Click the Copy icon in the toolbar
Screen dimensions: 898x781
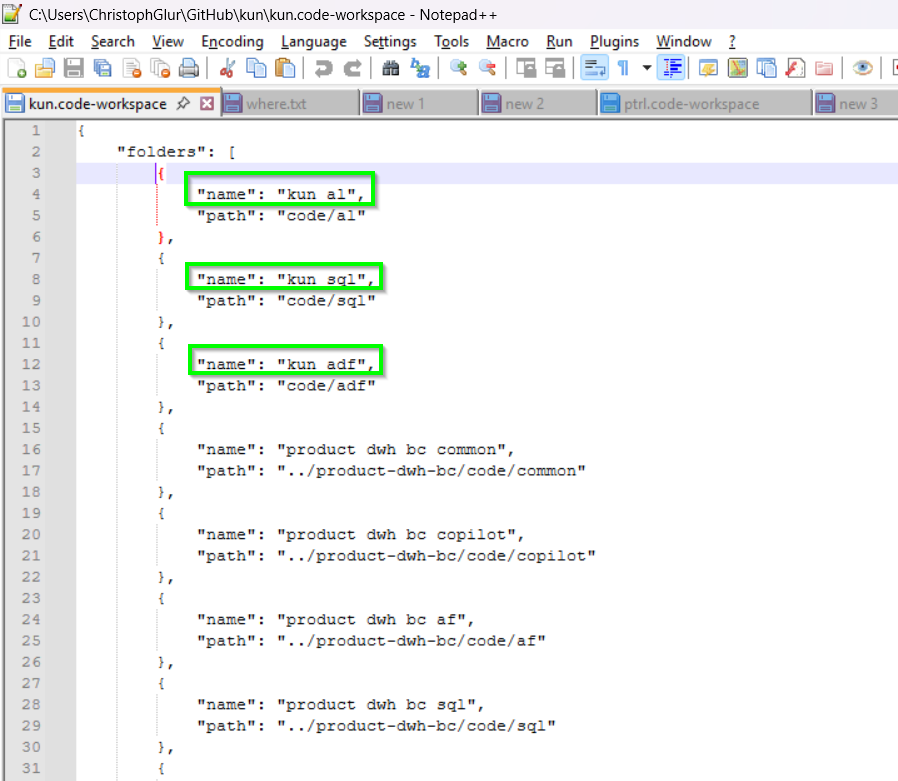click(256, 68)
